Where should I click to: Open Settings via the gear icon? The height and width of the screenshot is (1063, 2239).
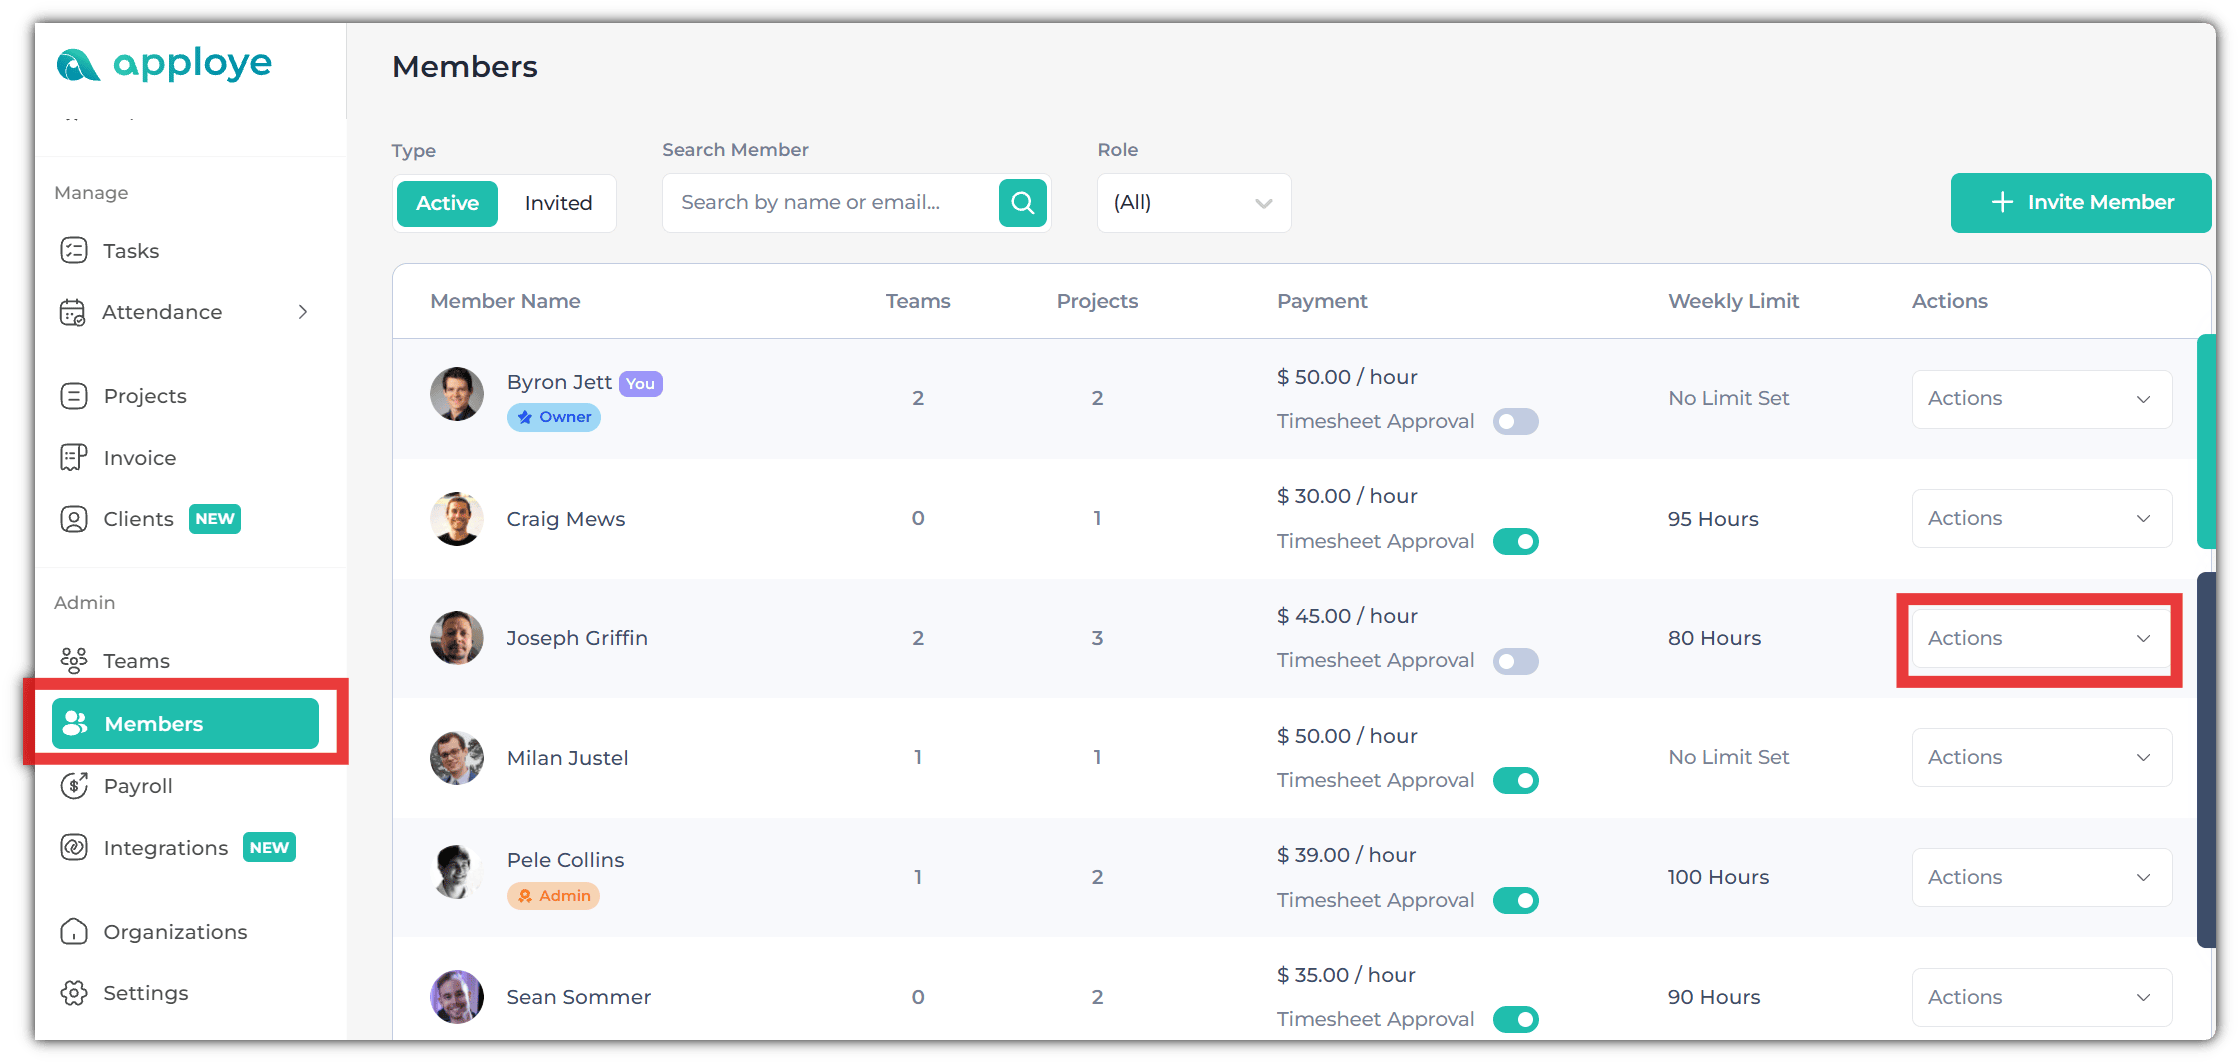click(74, 993)
